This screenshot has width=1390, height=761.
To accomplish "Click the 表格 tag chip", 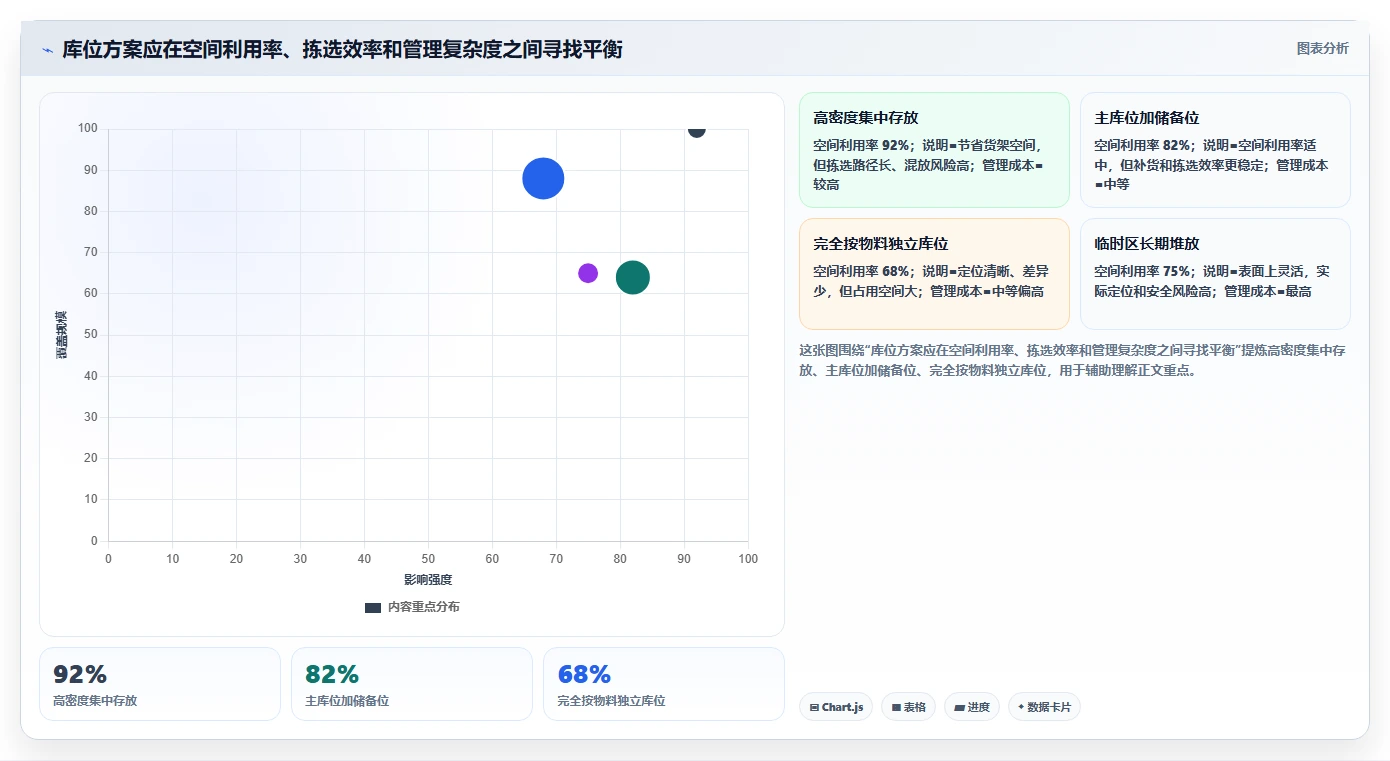I will [x=908, y=707].
